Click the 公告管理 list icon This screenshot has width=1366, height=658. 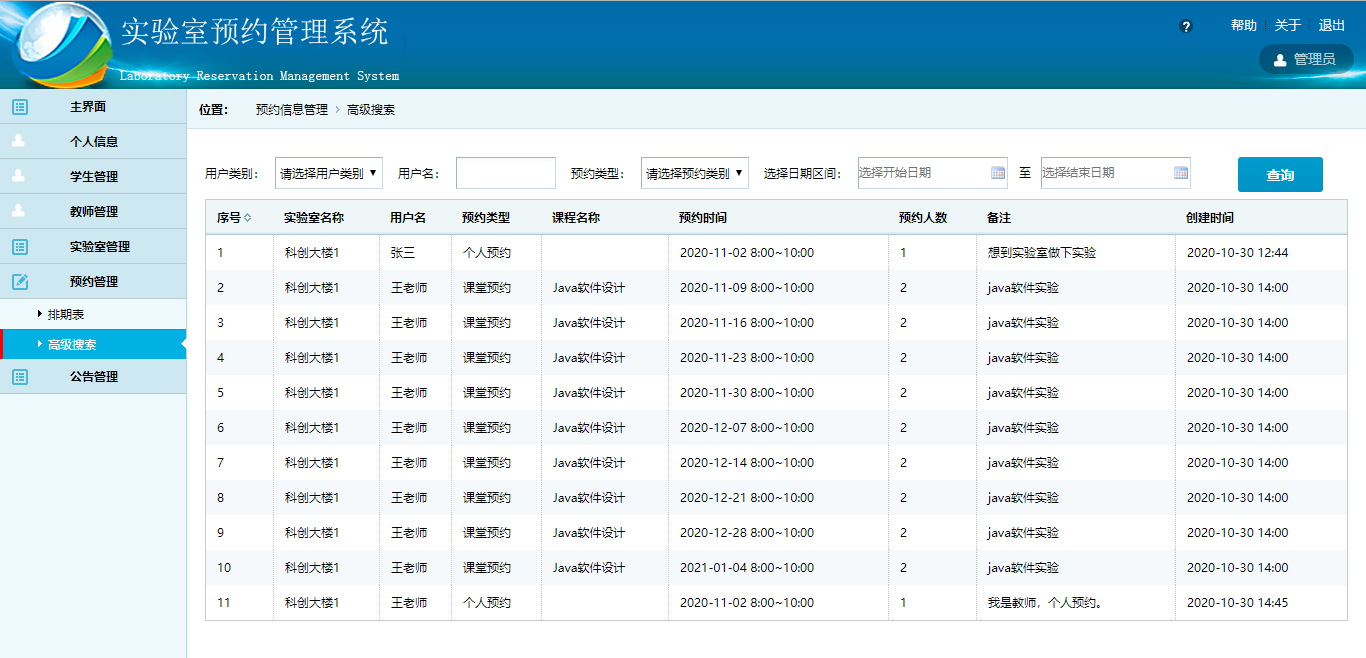(20, 377)
